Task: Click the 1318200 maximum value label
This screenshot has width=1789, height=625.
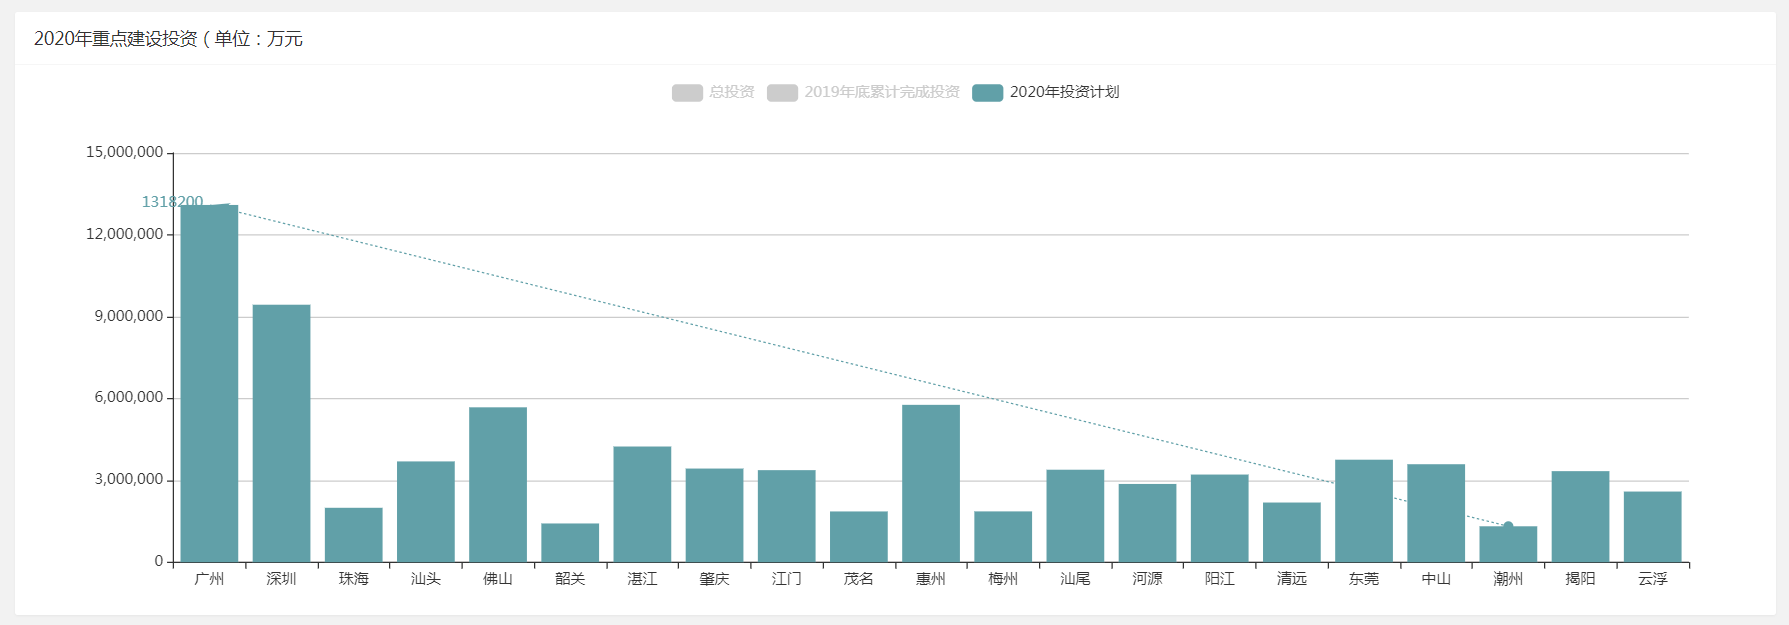Action: coord(172,202)
